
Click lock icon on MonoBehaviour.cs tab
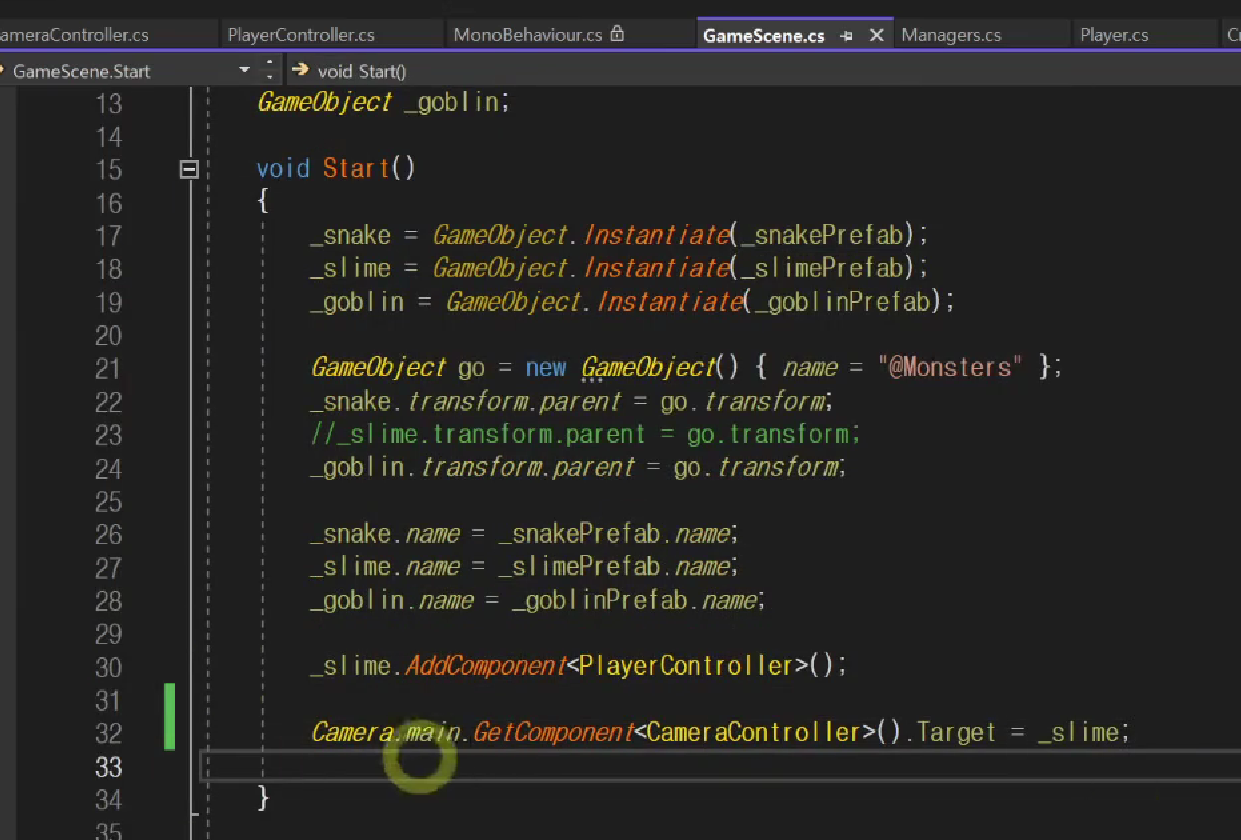click(617, 34)
